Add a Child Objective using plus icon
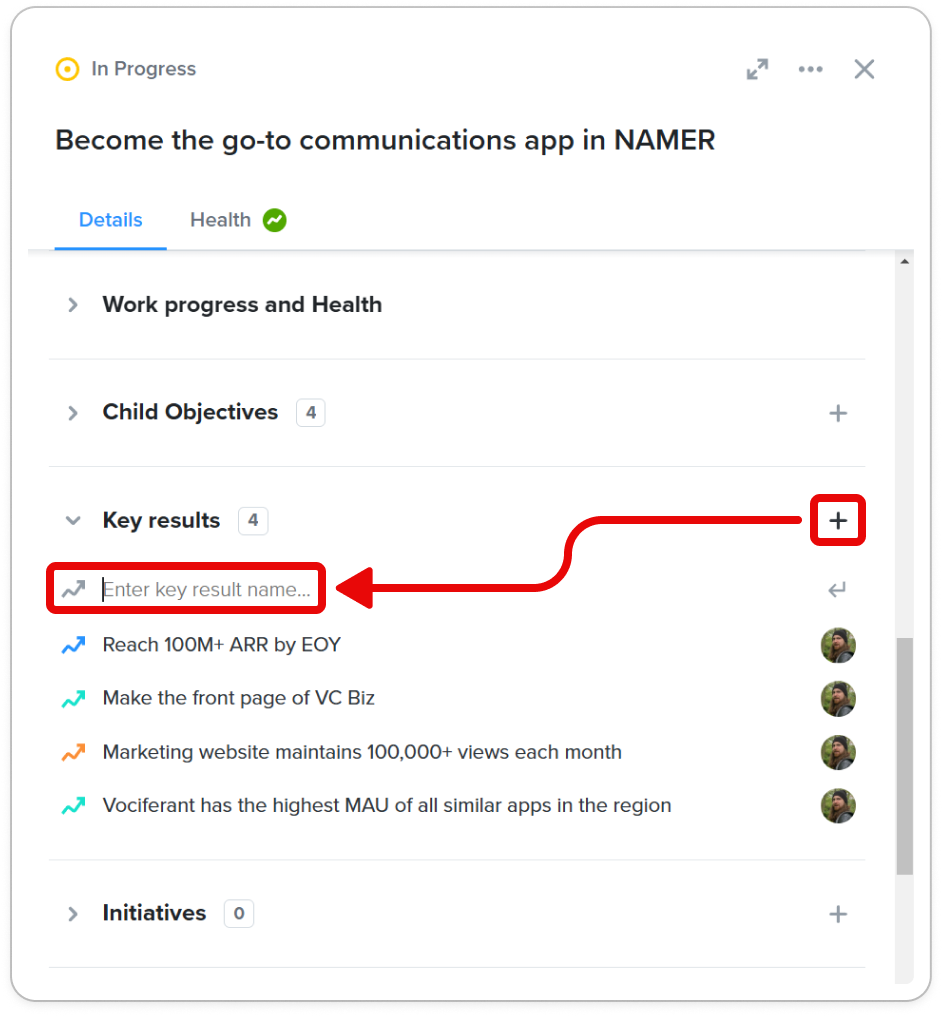 point(838,413)
